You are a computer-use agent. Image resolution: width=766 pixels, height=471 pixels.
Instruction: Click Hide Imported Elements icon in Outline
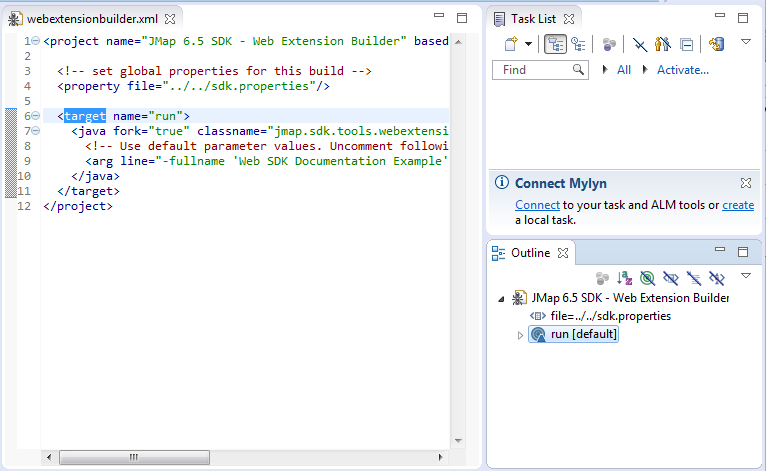694,277
